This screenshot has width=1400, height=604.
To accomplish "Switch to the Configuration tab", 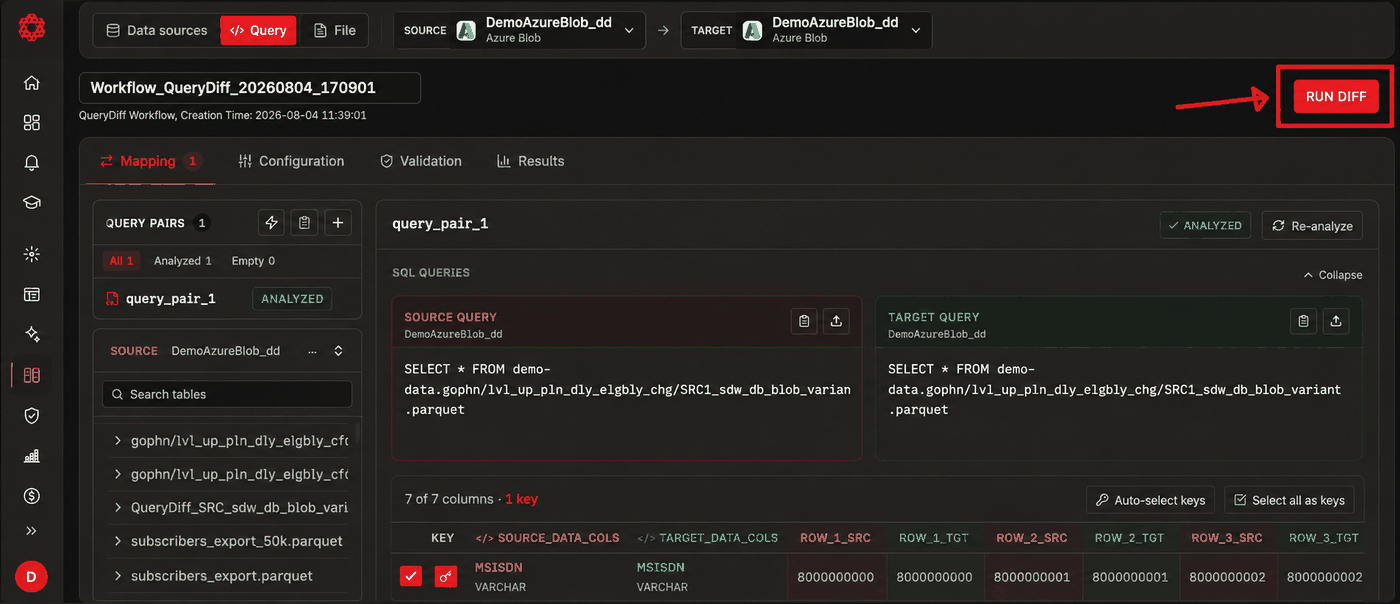I will point(291,161).
